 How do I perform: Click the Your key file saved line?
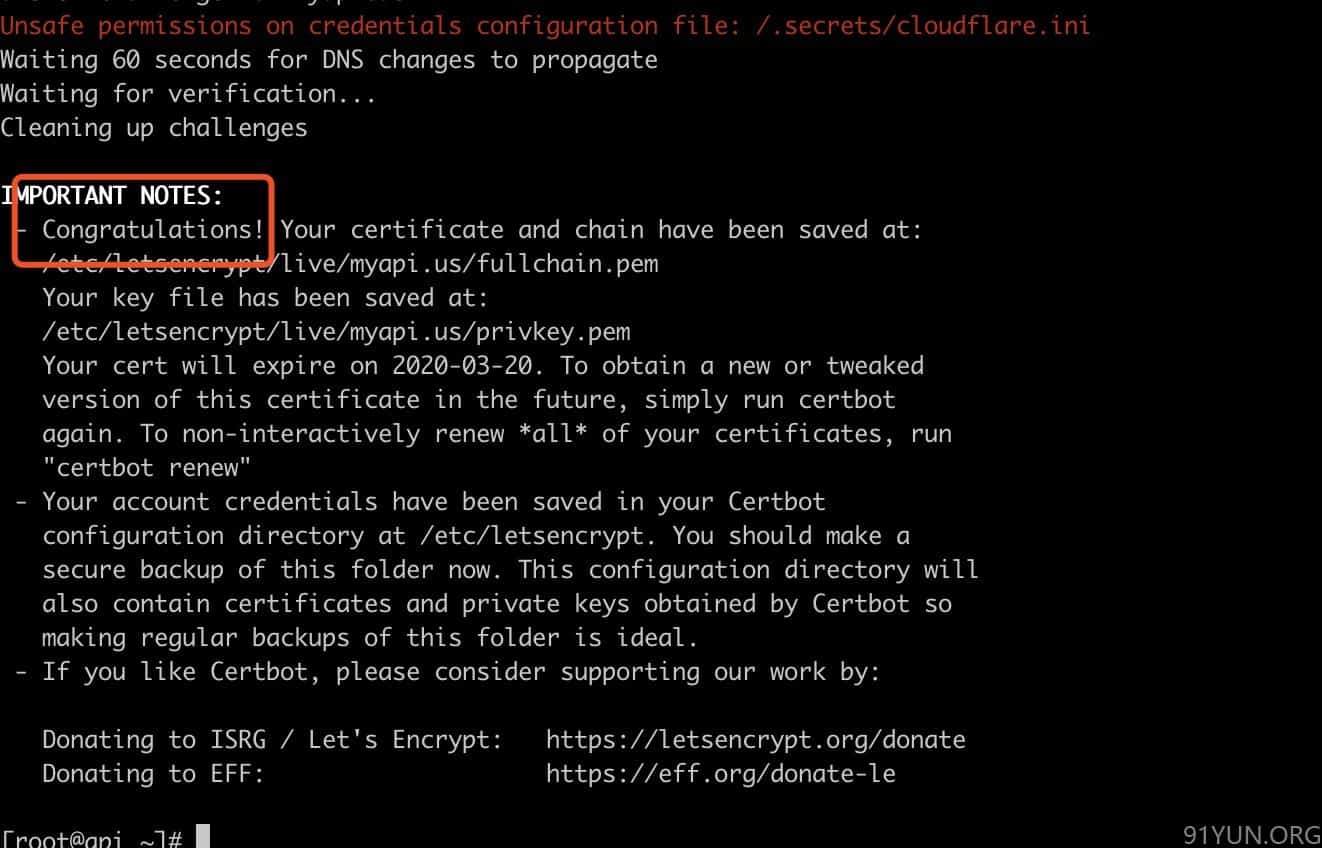tap(266, 298)
